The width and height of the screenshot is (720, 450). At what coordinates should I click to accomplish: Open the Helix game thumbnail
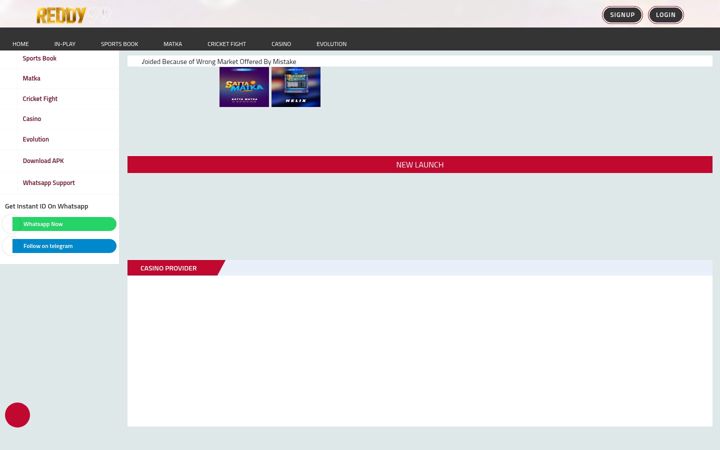coord(296,87)
